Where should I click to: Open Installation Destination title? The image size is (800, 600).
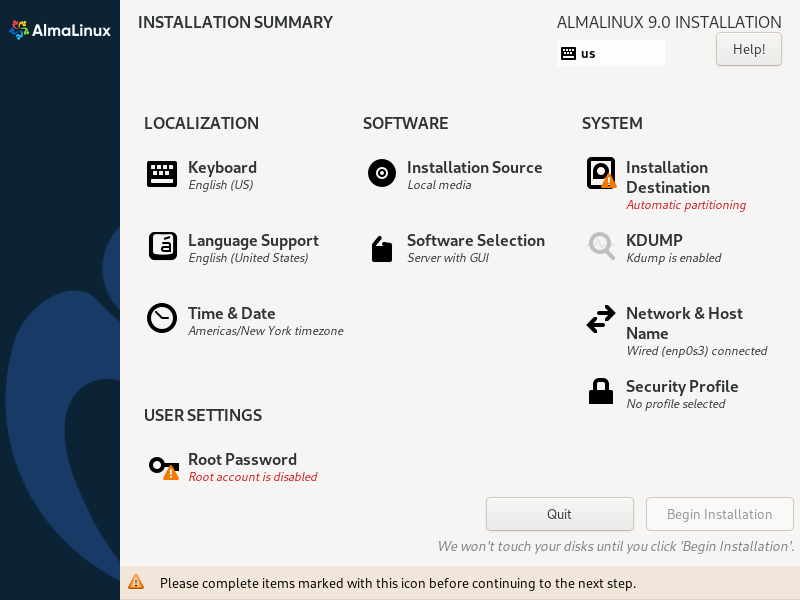tap(667, 178)
